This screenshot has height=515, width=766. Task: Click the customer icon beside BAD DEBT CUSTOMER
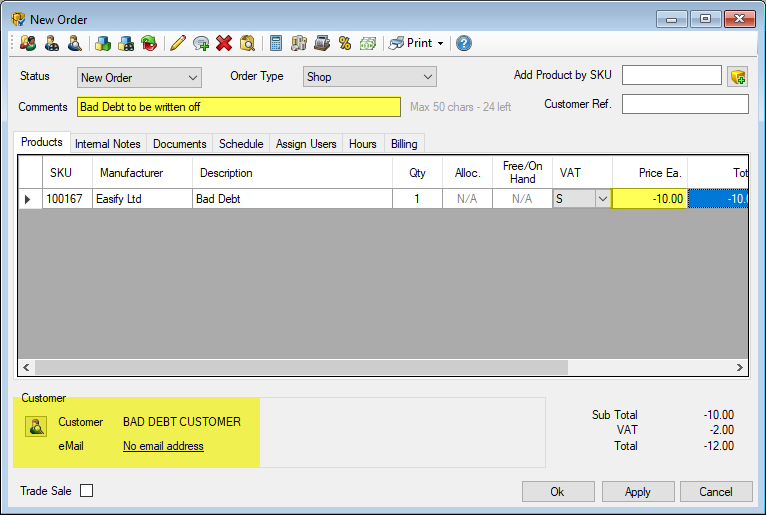pos(36,427)
